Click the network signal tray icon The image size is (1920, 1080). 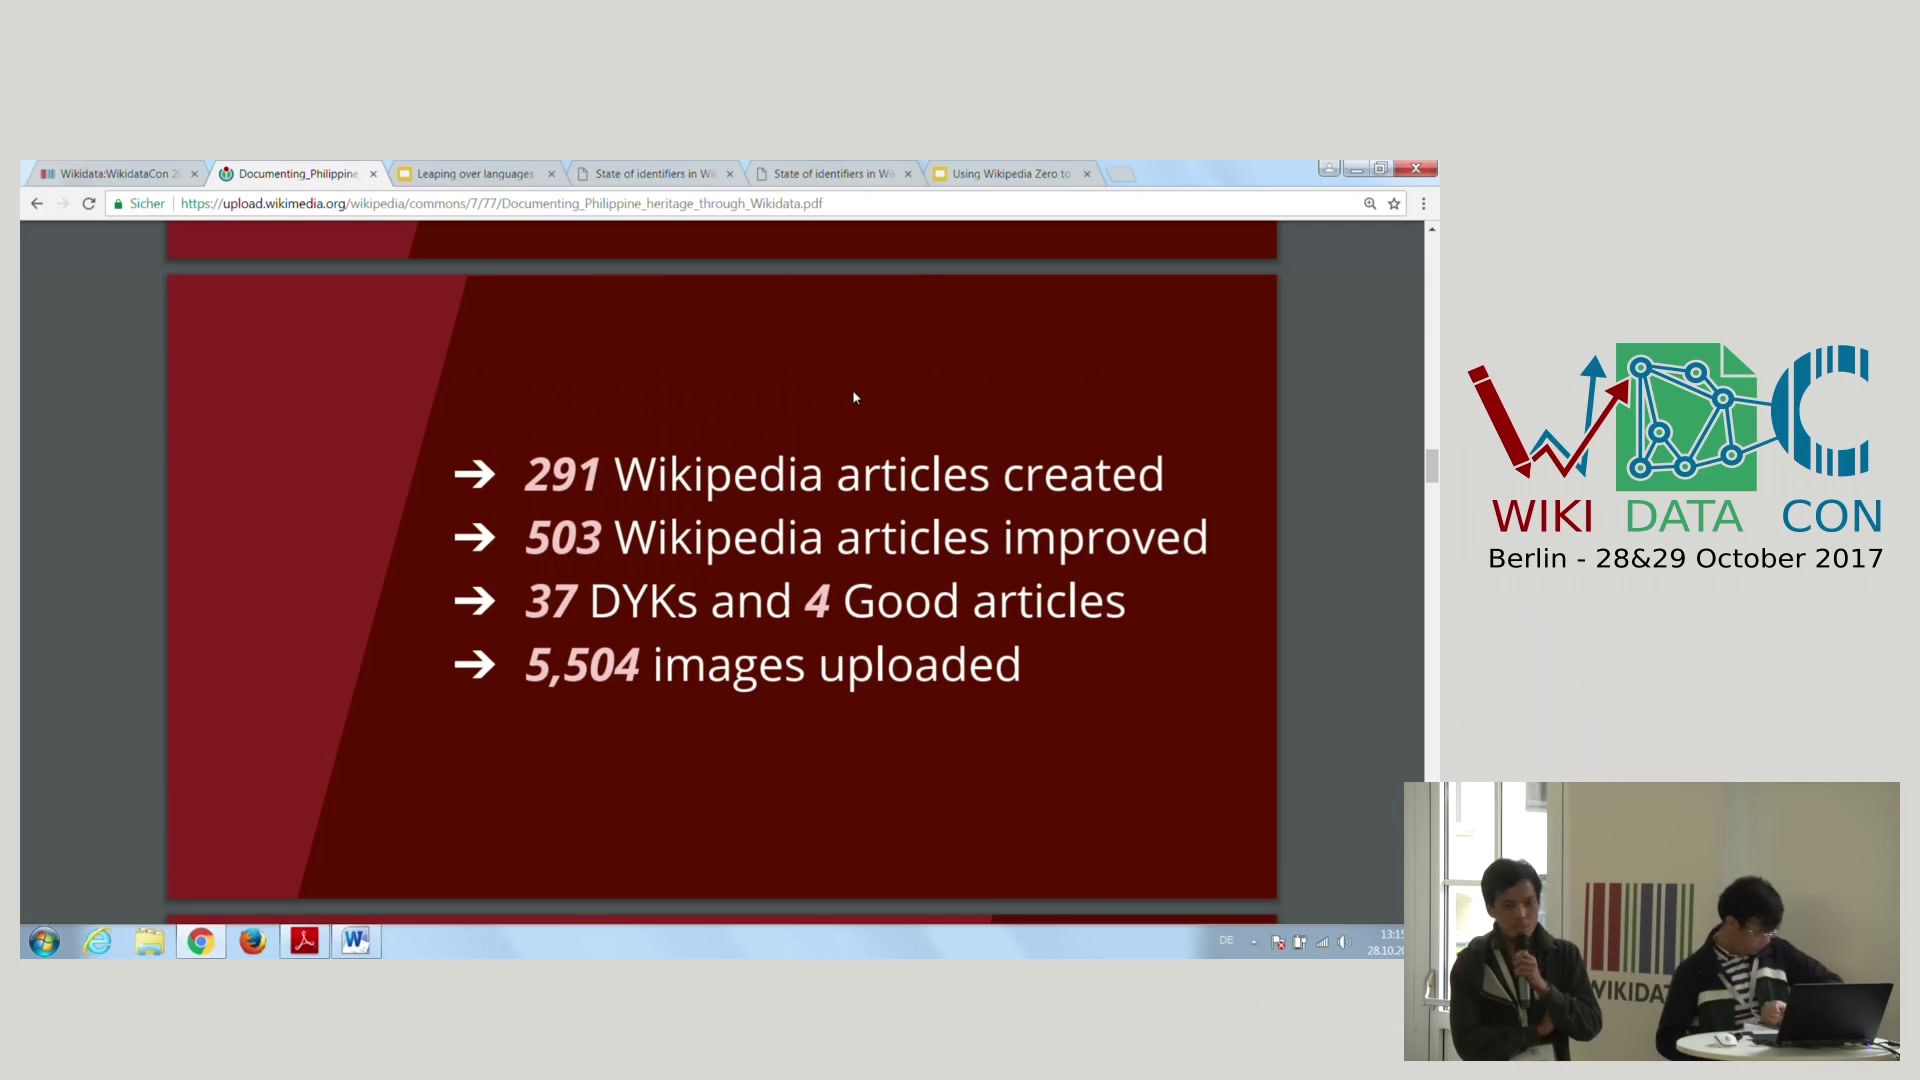1322,942
